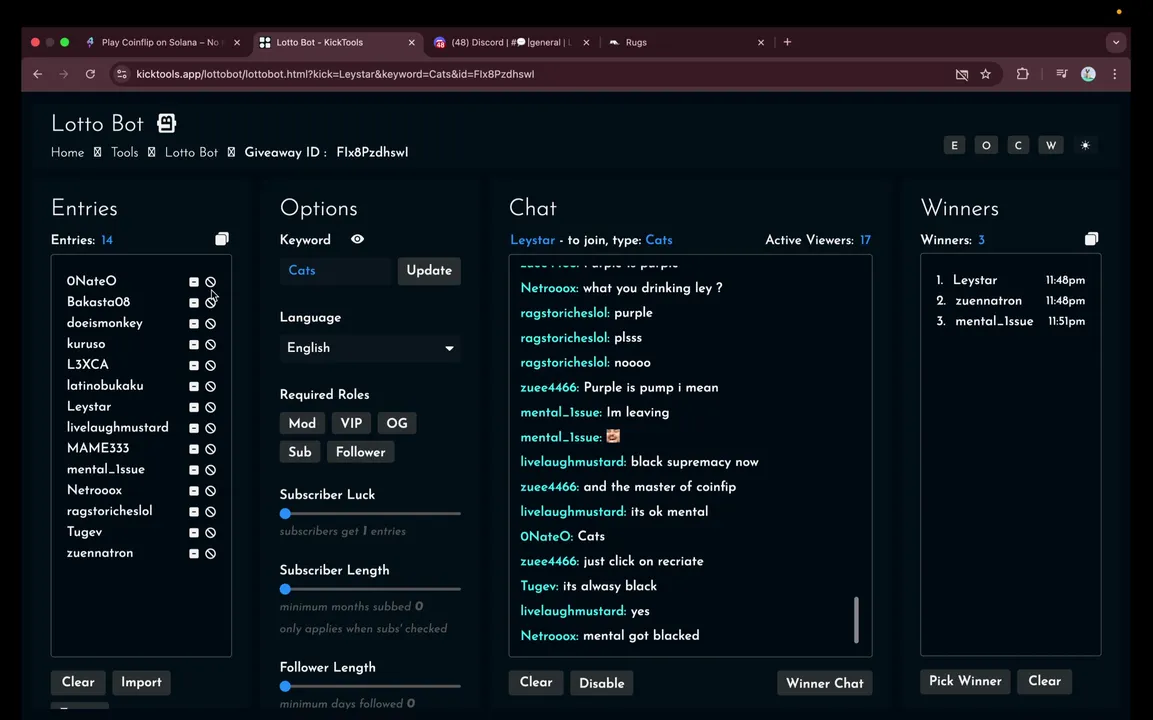Image resolution: width=1153 pixels, height=720 pixels.
Task: Ban ragstoricheslol using the block icon
Action: (x=210, y=512)
